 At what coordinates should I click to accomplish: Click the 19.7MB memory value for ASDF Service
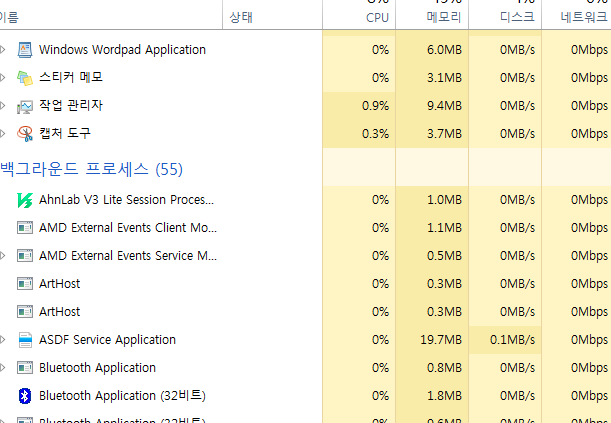[441, 340]
